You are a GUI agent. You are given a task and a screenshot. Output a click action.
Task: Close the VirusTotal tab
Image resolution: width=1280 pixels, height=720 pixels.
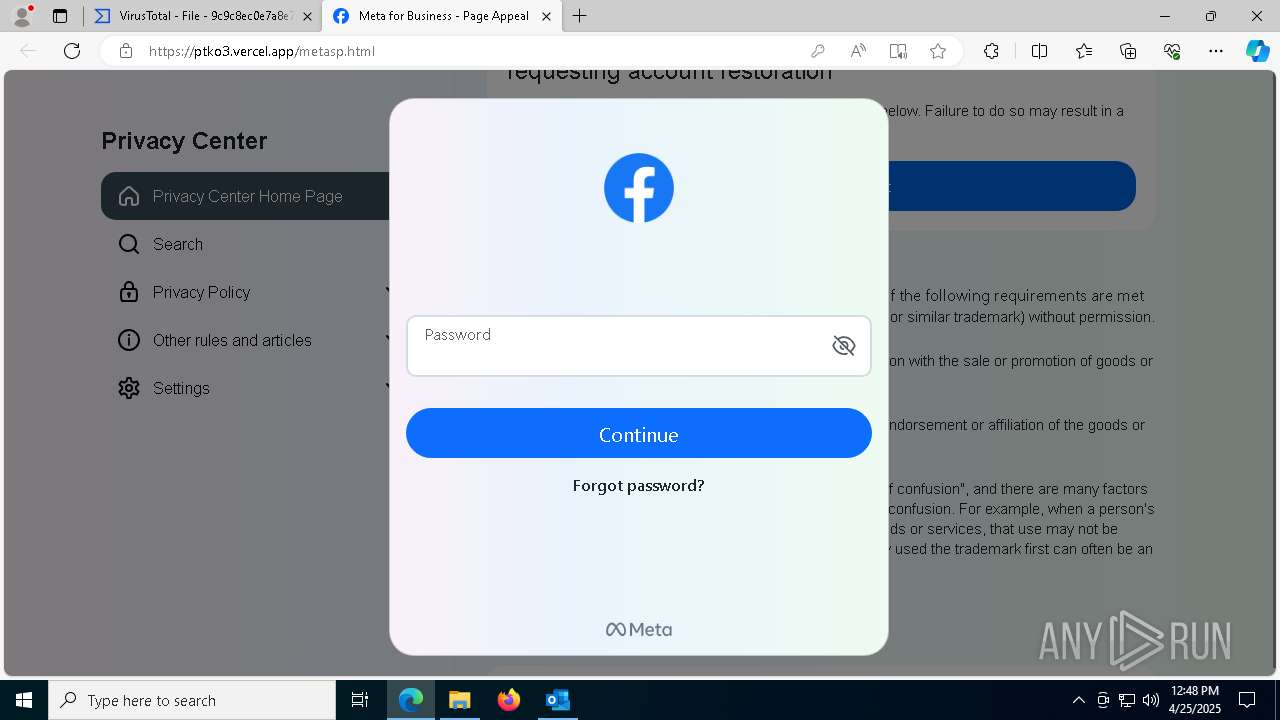point(307,16)
